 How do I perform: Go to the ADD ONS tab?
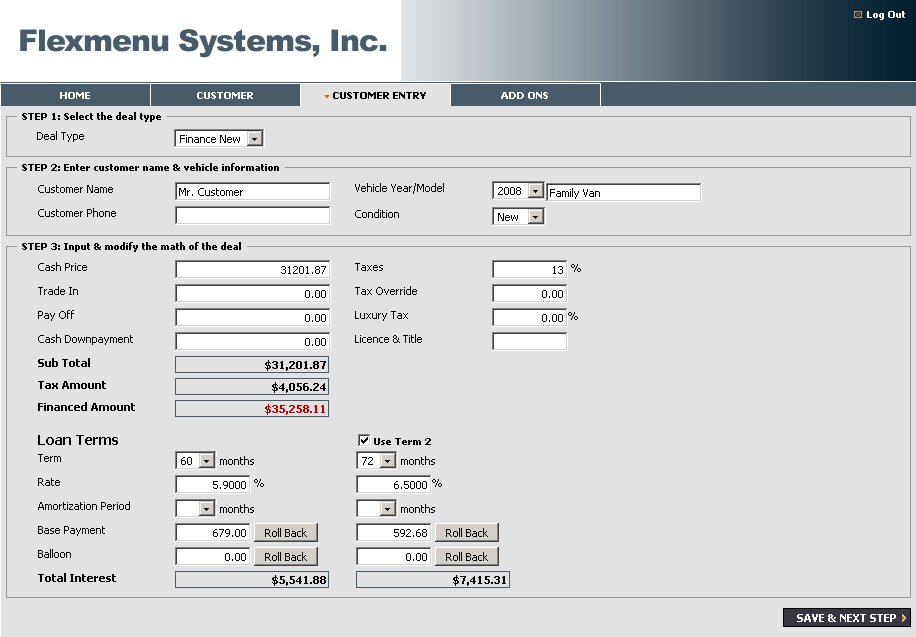[x=525, y=95]
